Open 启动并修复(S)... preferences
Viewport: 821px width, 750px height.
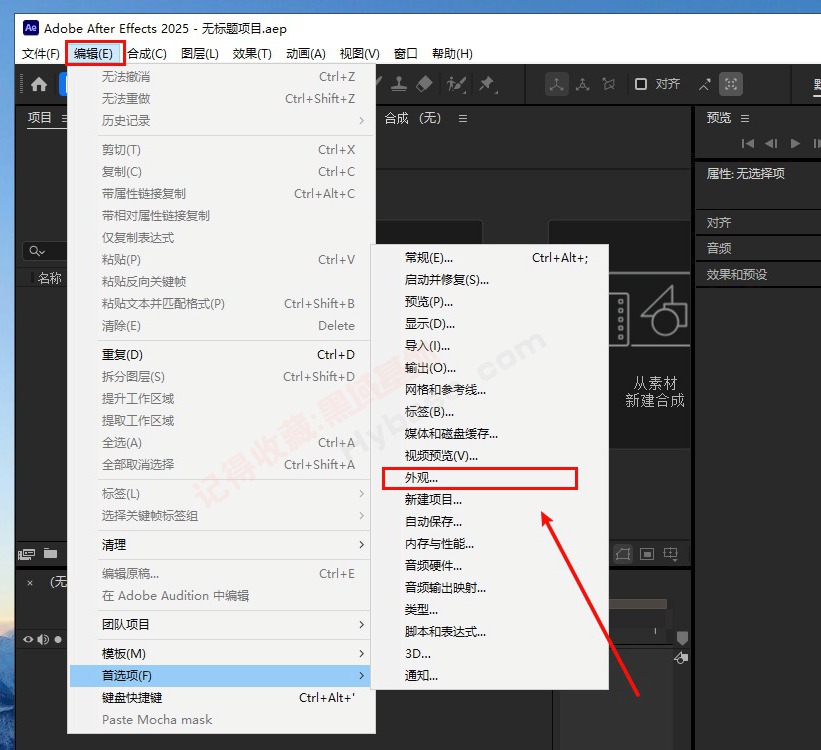coord(490,280)
